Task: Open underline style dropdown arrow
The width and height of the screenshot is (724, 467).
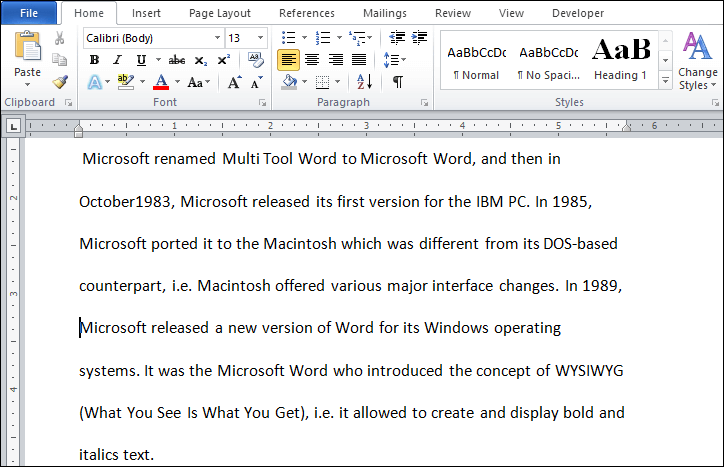Action: [158, 60]
